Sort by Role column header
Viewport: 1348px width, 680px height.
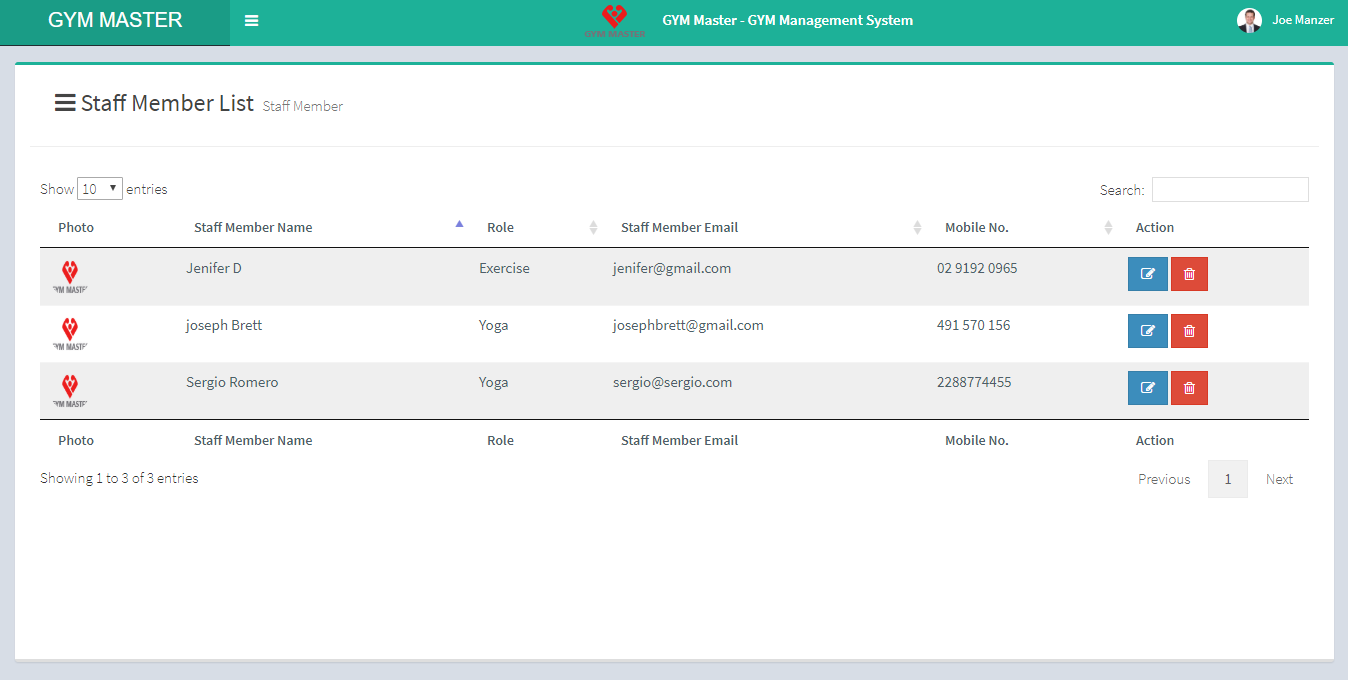[500, 228]
